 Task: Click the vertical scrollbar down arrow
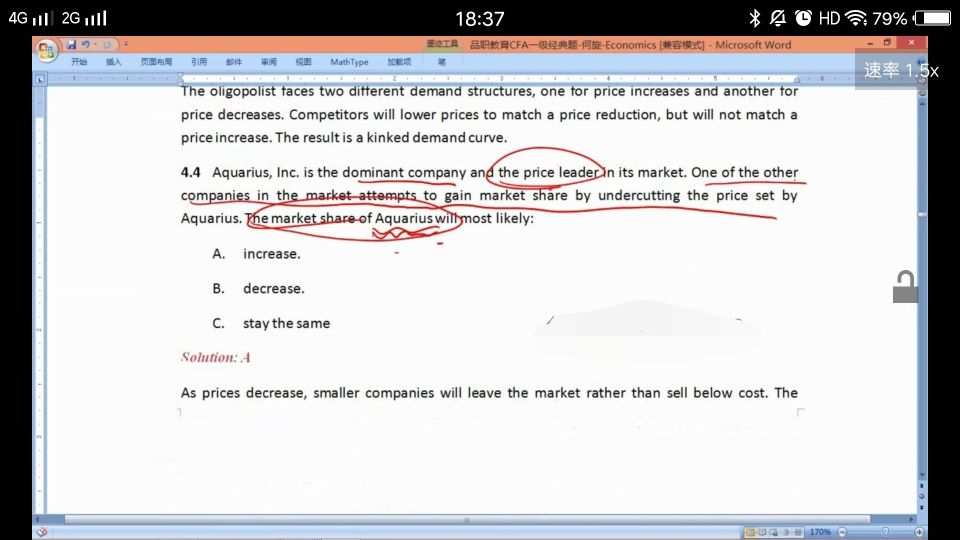click(922, 475)
